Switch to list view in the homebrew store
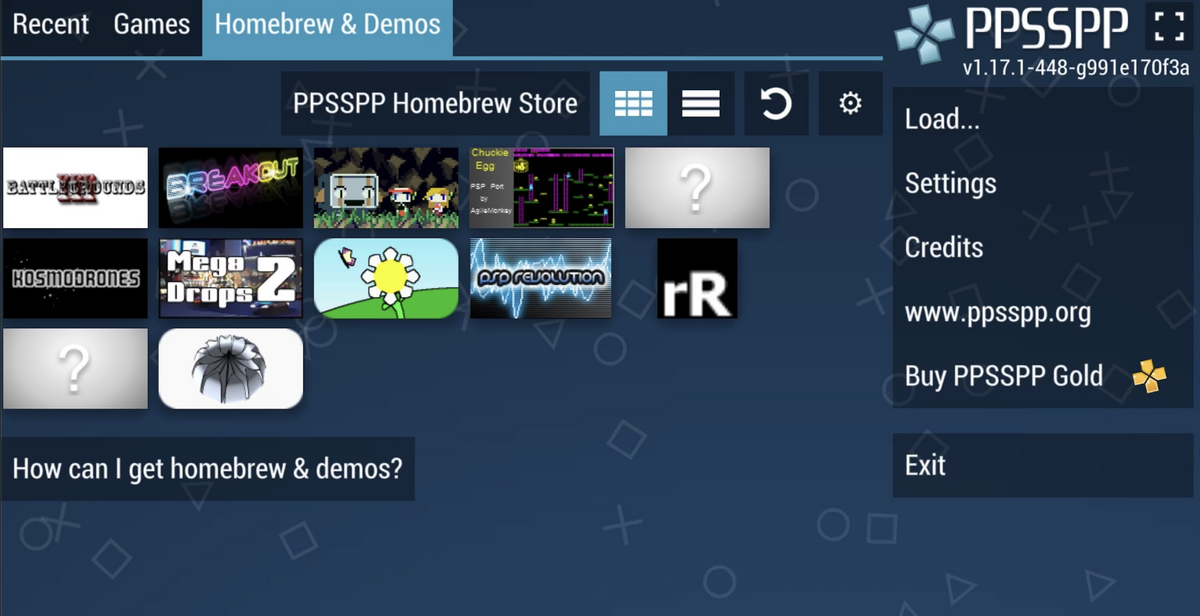This screenshot has width=1200, height=616. coord(701,103)
